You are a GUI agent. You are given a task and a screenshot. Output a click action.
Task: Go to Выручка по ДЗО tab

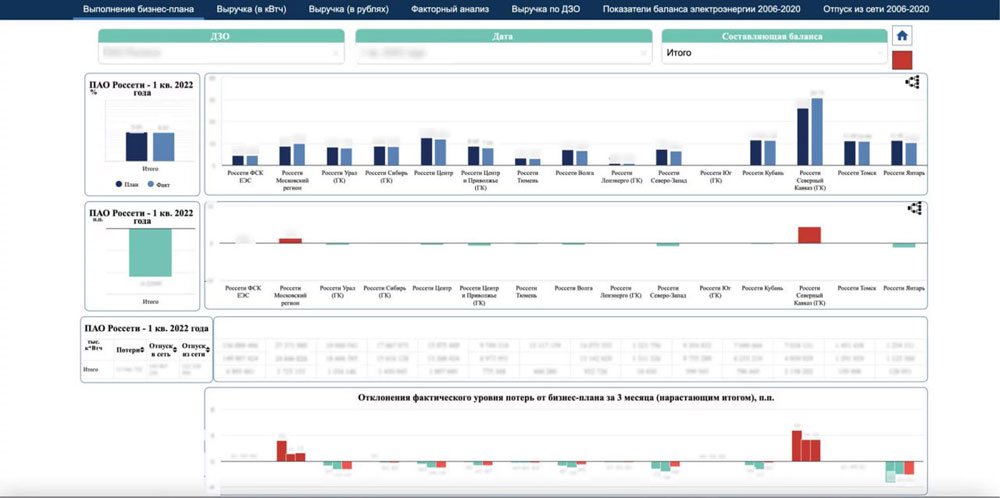[x=546, y=8]
